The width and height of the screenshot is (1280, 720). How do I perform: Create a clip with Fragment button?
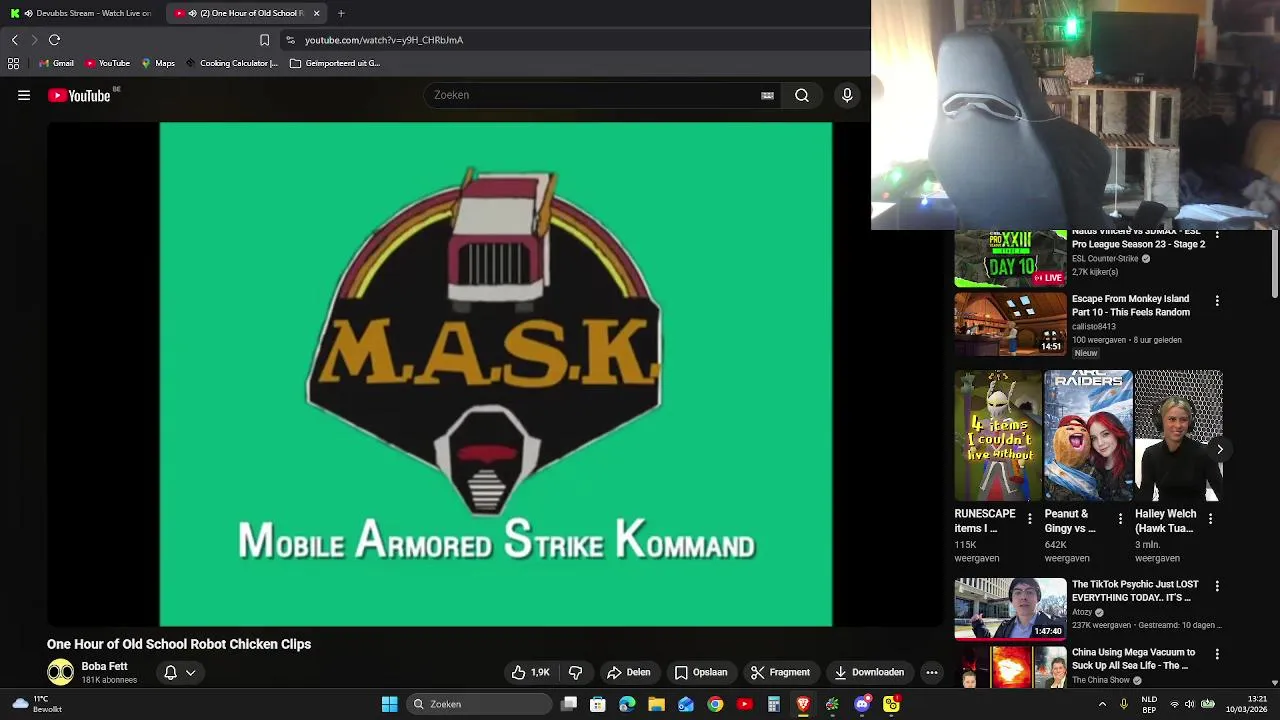tap(780, 672)
